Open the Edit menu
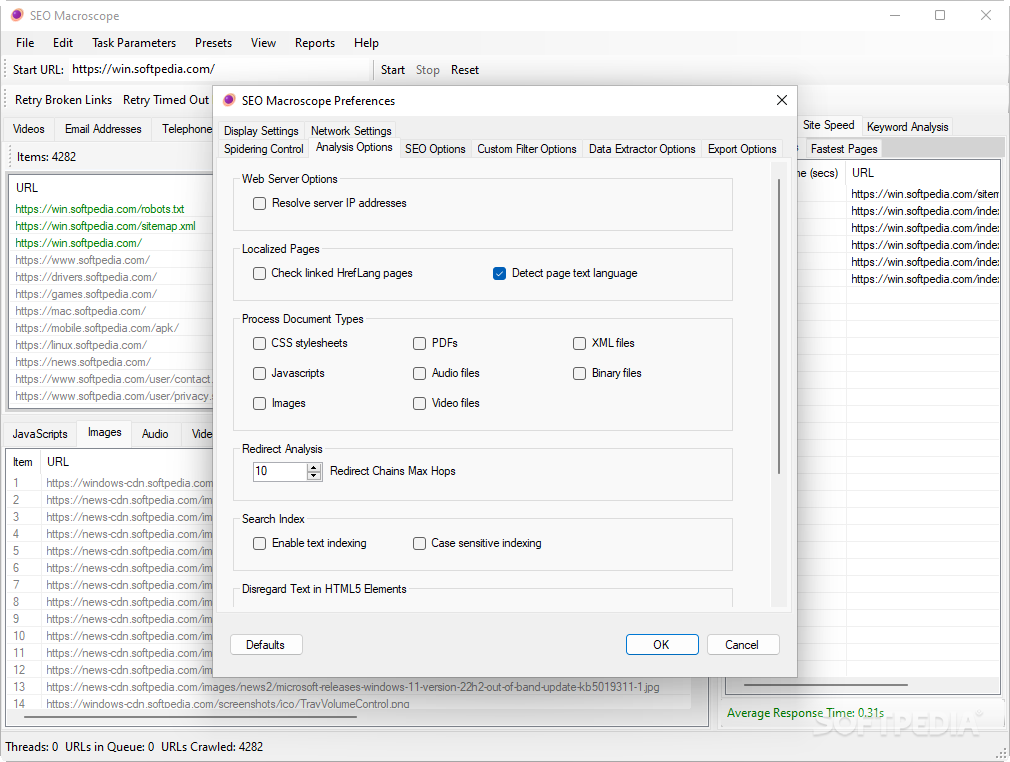The image size is (1010, 762). pos(62,43)
